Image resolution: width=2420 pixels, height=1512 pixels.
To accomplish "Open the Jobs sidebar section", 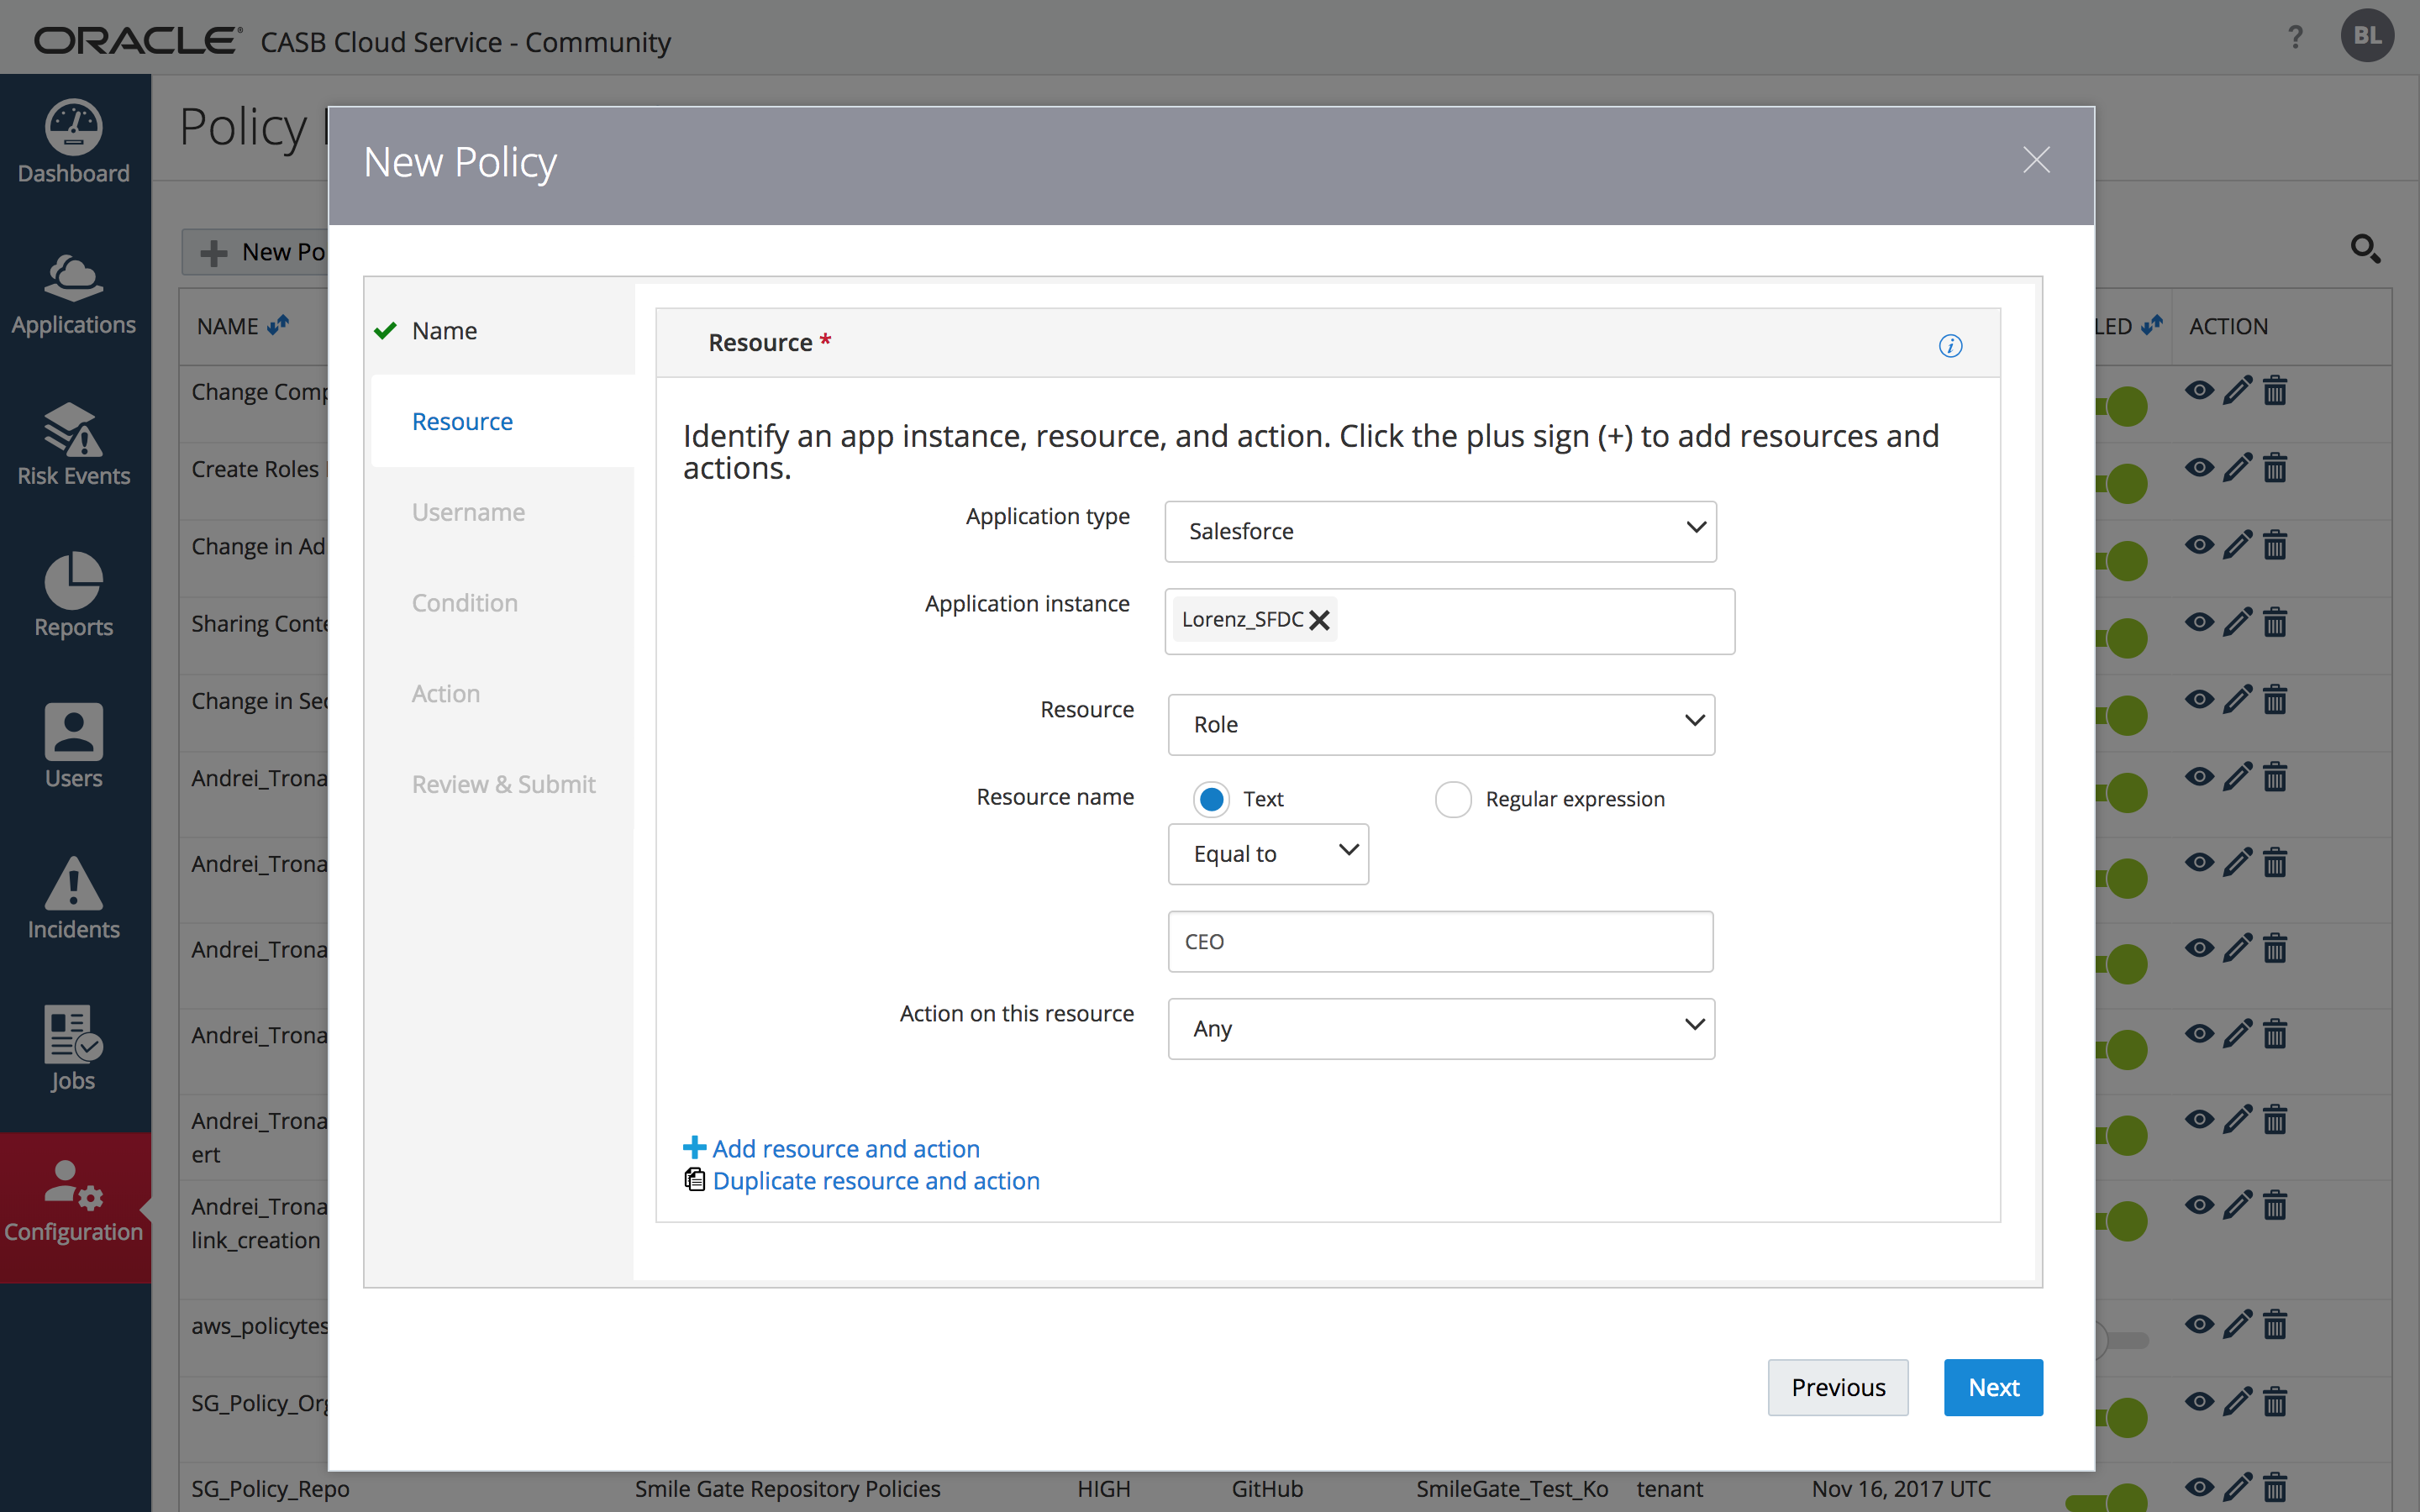I will [74, 1049].
